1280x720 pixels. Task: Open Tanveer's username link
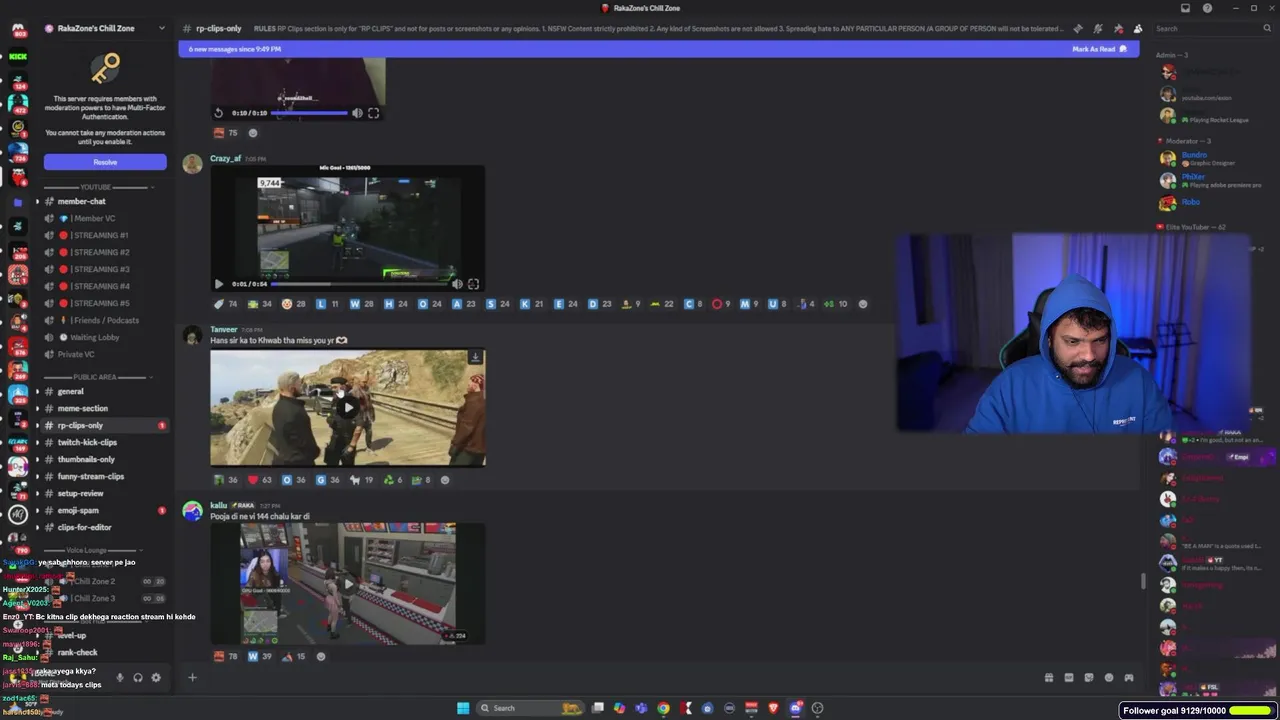pos(223,329)
